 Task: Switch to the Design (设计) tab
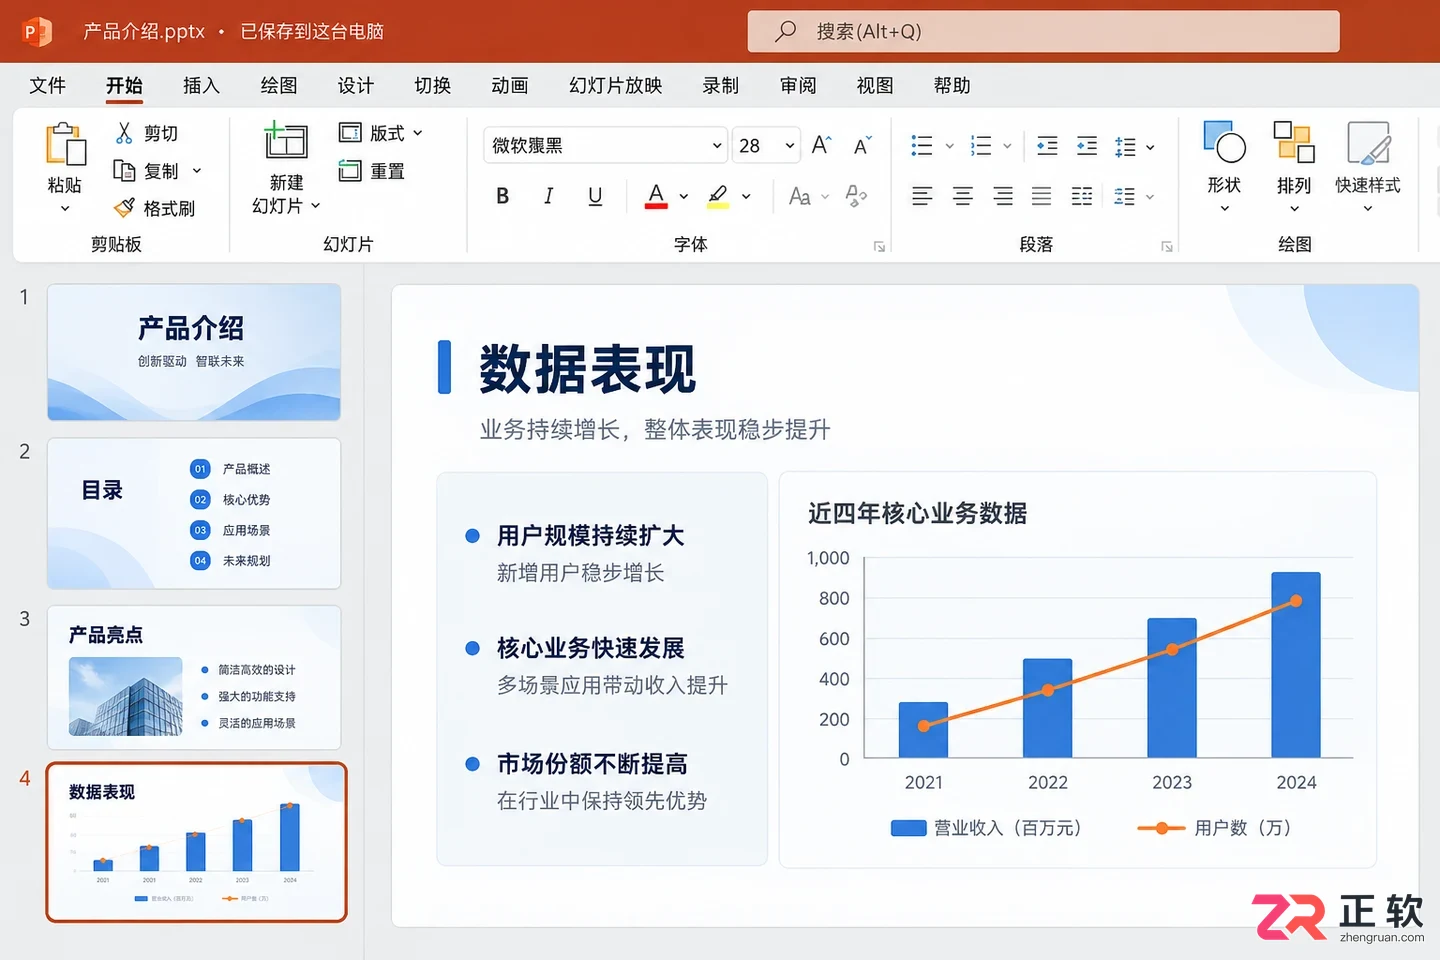355,86
